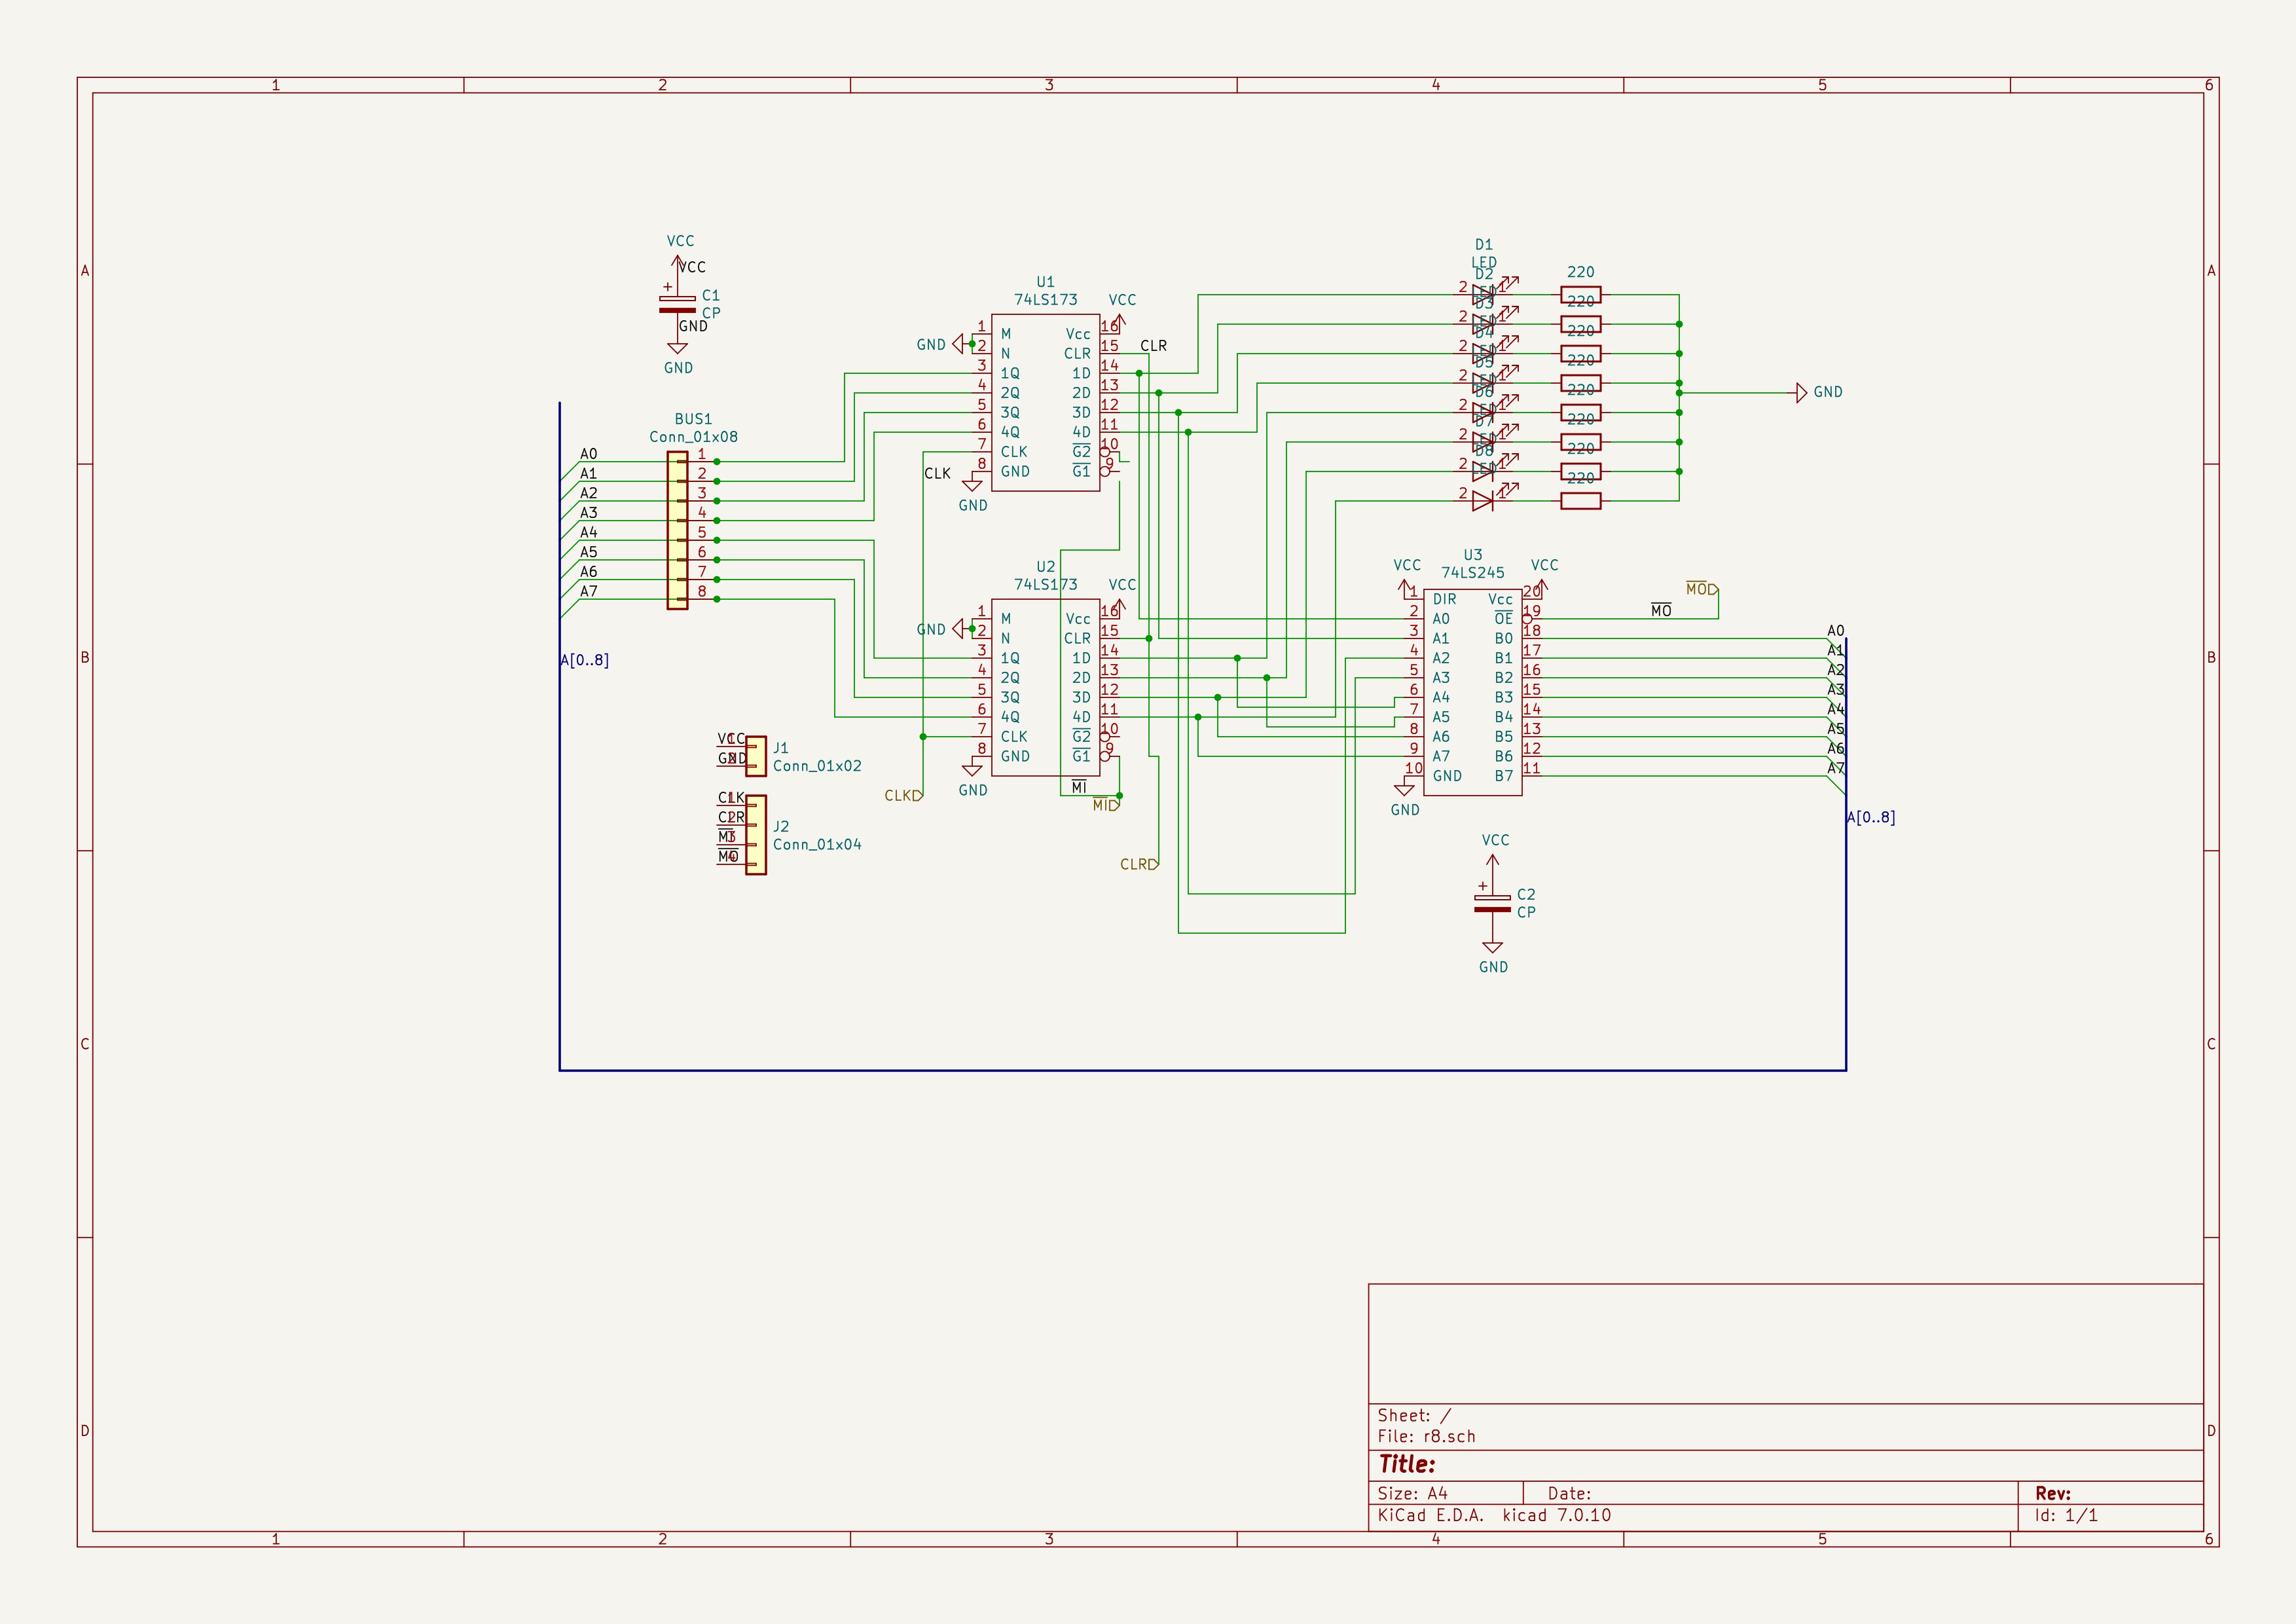The image size is (2296, 1624).
Task: Click the CLRD hierarchical label
Action: [x=1139, y=864]
